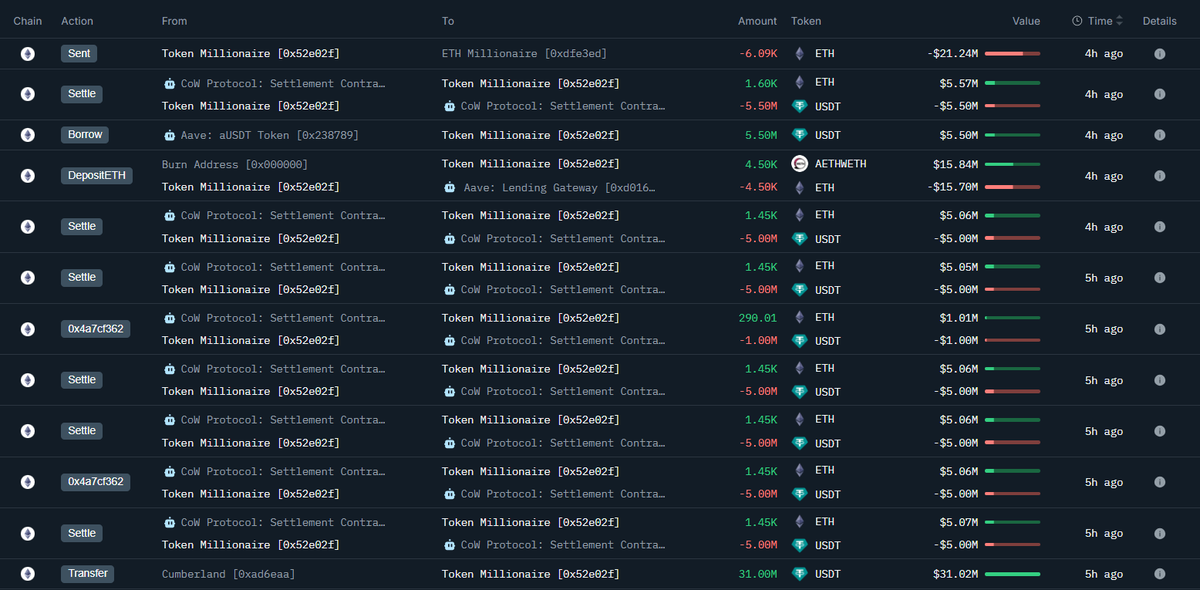Open Token Millionaire in the Transfer row
The image size is (1200, 590).
[530, 574]
